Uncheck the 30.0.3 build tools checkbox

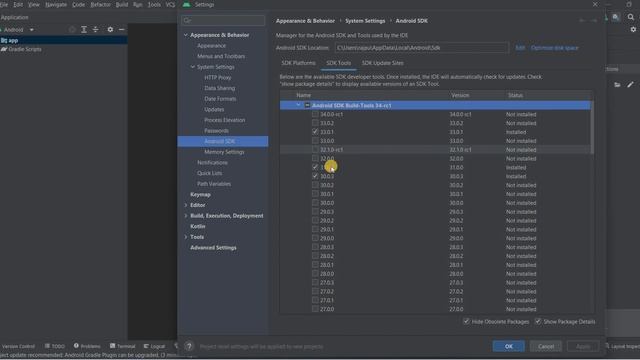pyautogui.click(x=315, y=176)
